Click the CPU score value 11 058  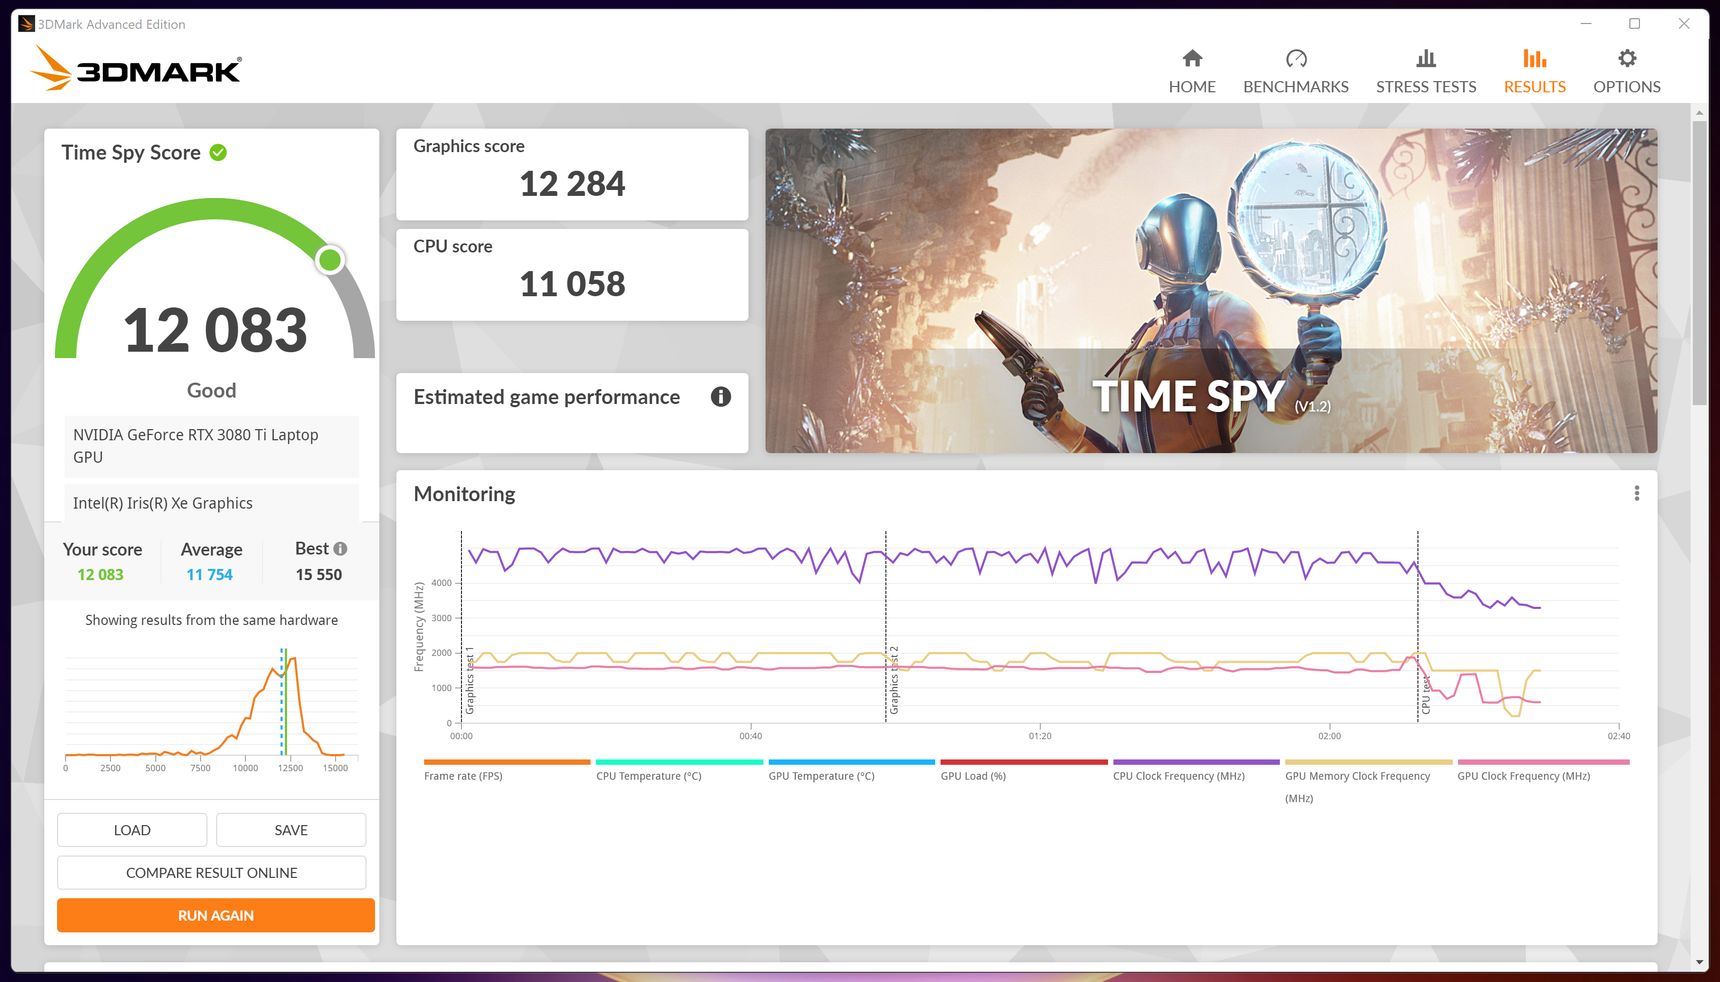[572, 284]
